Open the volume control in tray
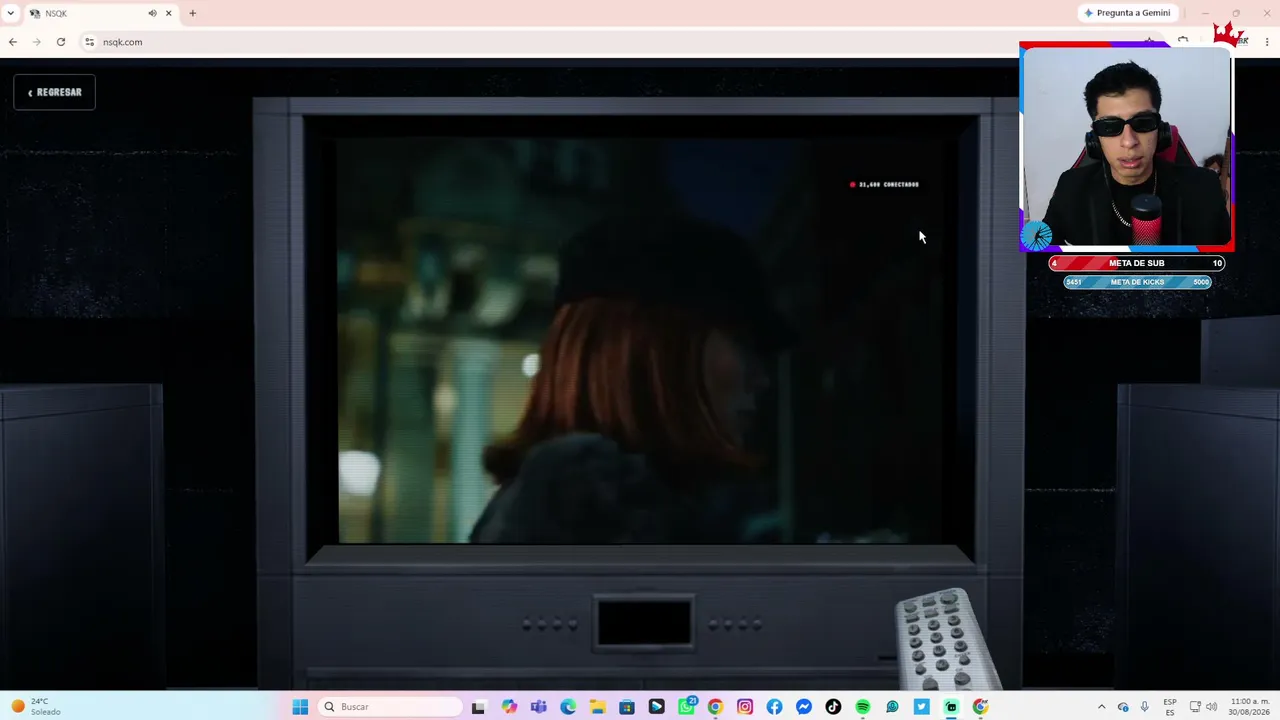The width and height of the screenshot is (1280, 720). [x=1212, y=707]
